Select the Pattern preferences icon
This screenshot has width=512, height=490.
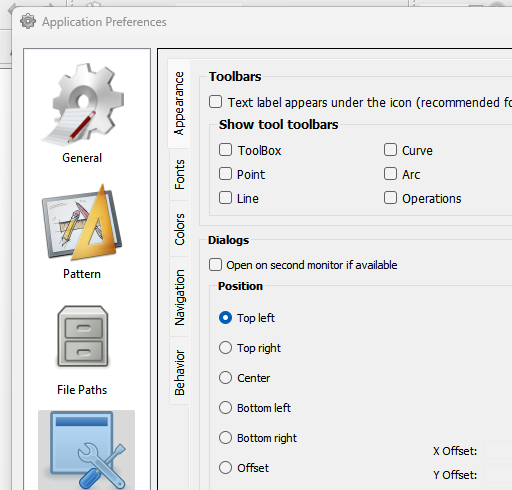82,222
